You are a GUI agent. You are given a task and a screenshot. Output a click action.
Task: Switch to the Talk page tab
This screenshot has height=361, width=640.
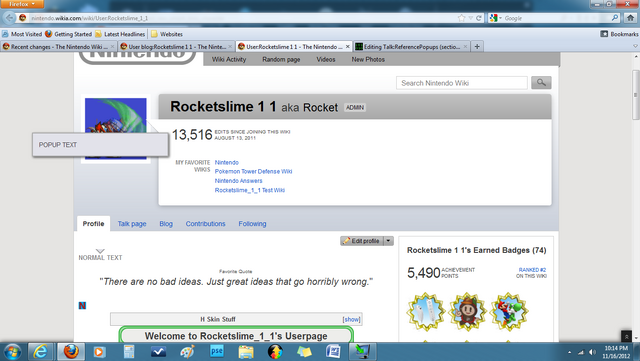[132, 224]
